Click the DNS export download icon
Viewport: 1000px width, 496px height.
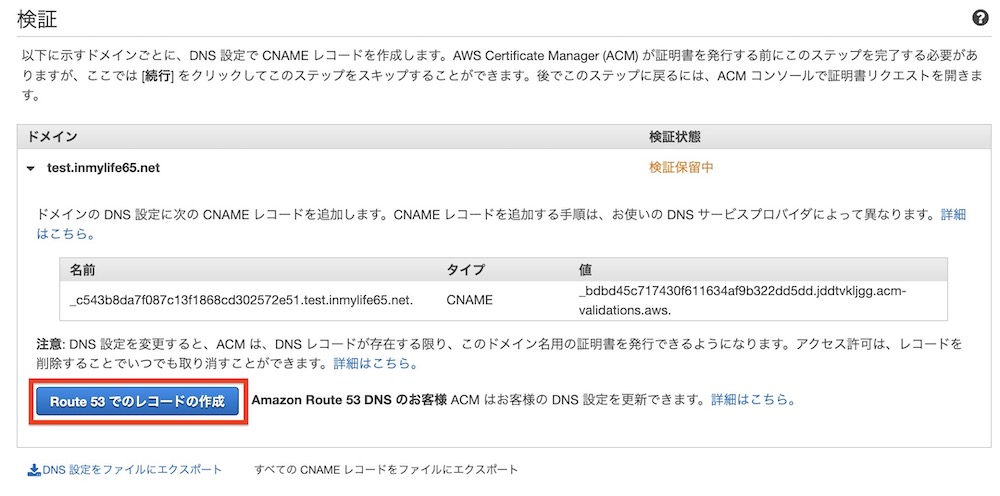[x=33, y=470]
